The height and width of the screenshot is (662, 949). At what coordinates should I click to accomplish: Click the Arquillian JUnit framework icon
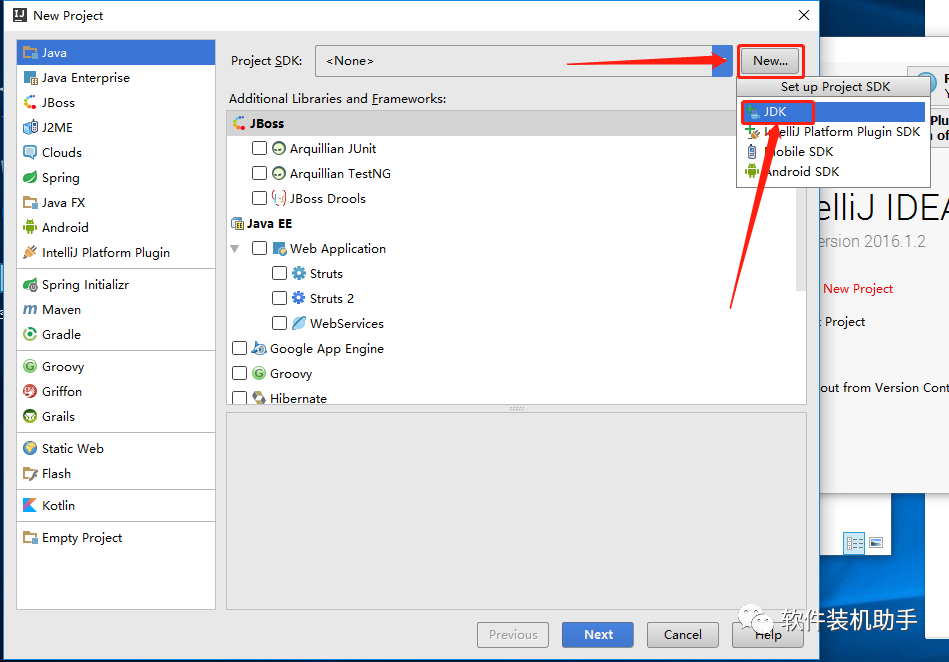(278, 148)
